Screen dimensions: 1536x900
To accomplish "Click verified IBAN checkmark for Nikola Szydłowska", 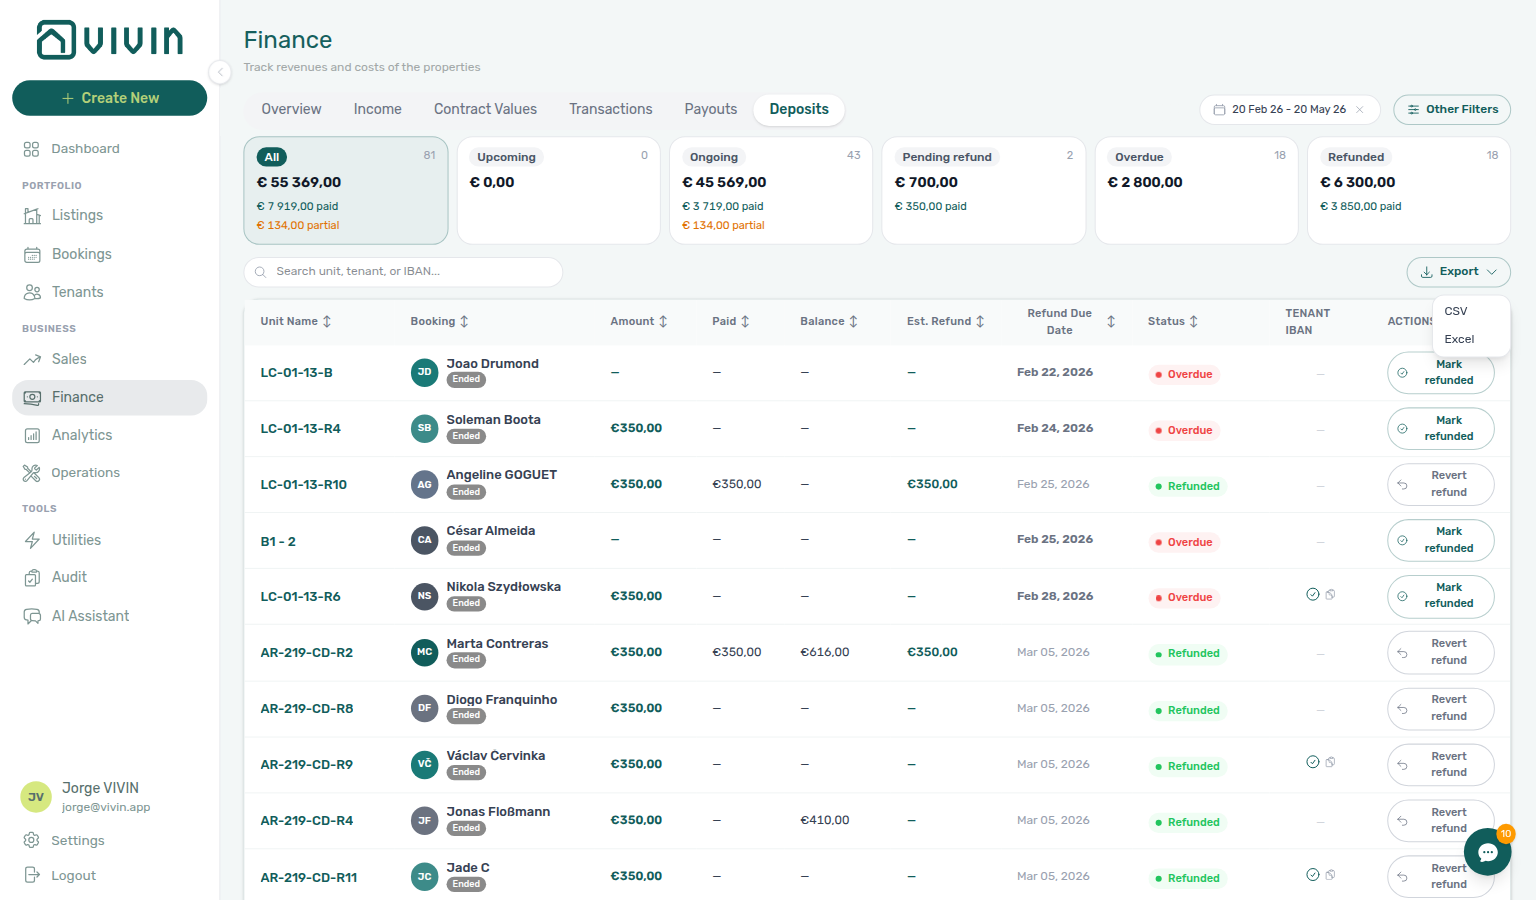I will coord(1313,594).
